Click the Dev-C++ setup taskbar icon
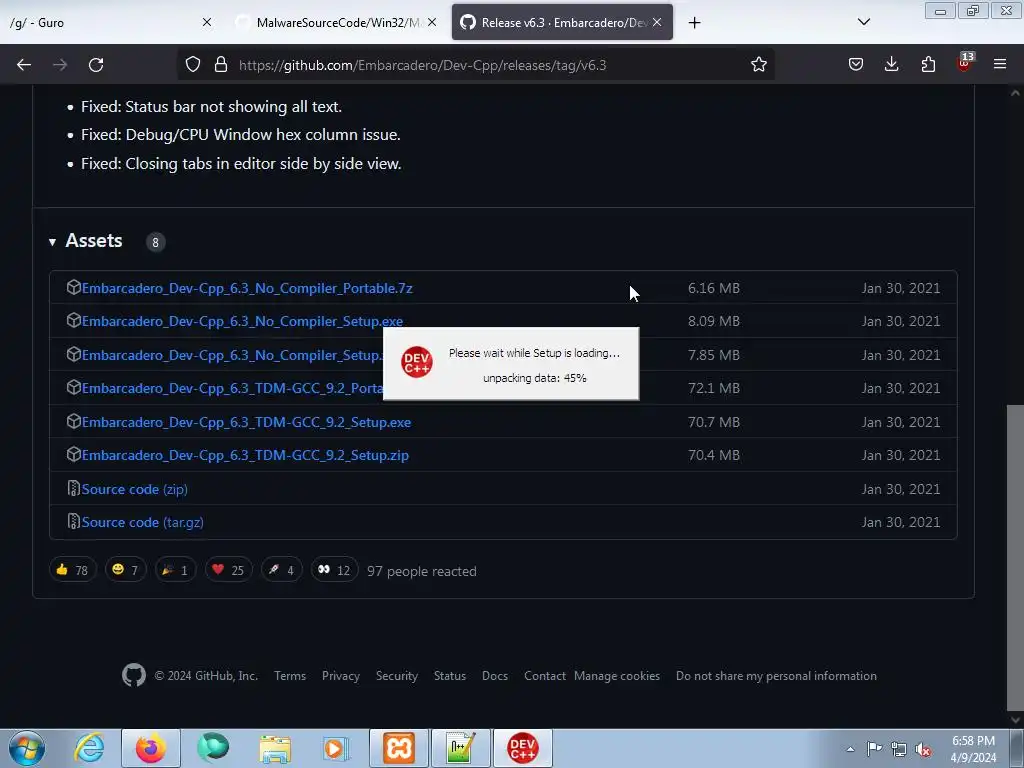 (x=522, y=748)
